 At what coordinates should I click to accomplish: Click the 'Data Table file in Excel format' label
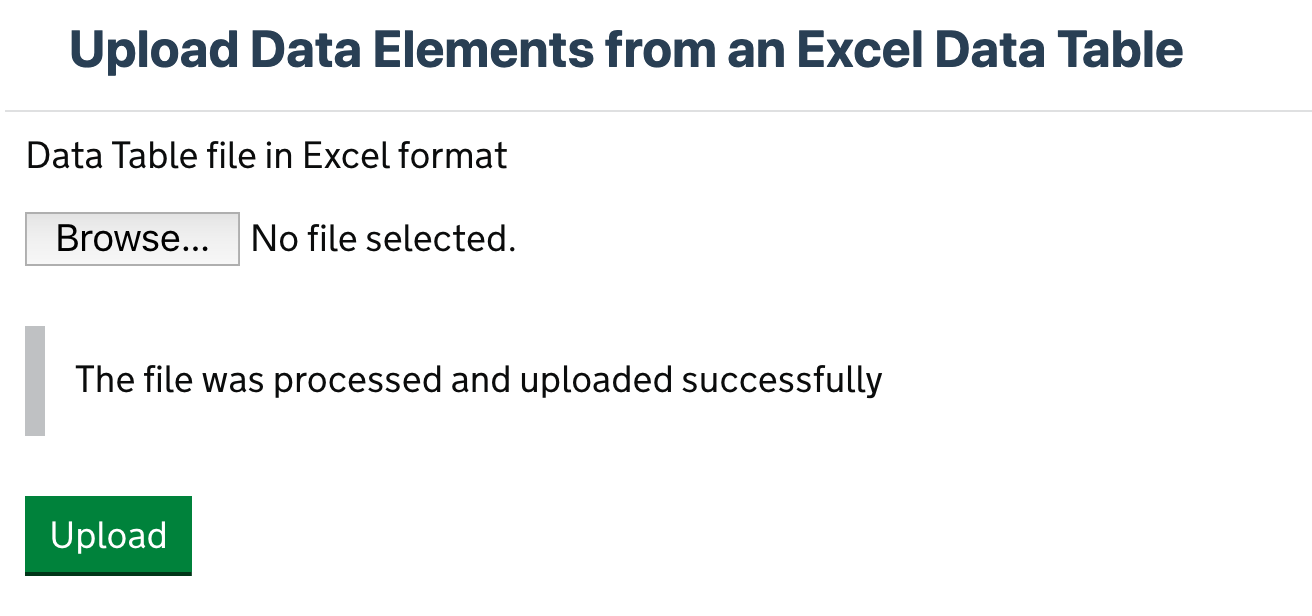(266, 155)
